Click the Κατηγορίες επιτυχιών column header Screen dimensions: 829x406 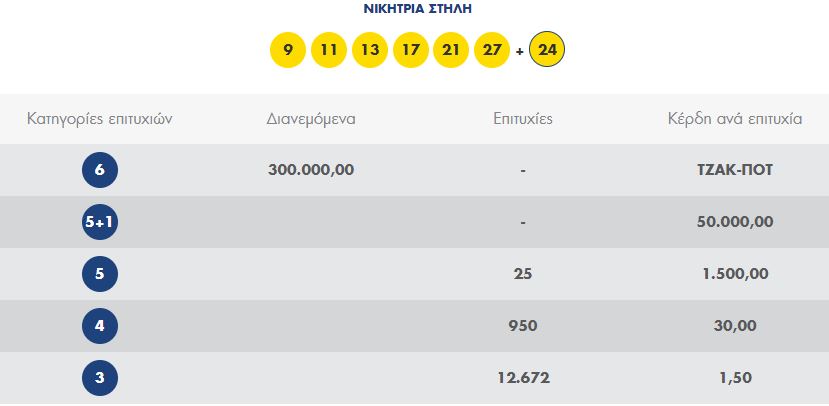click(100, 119)
